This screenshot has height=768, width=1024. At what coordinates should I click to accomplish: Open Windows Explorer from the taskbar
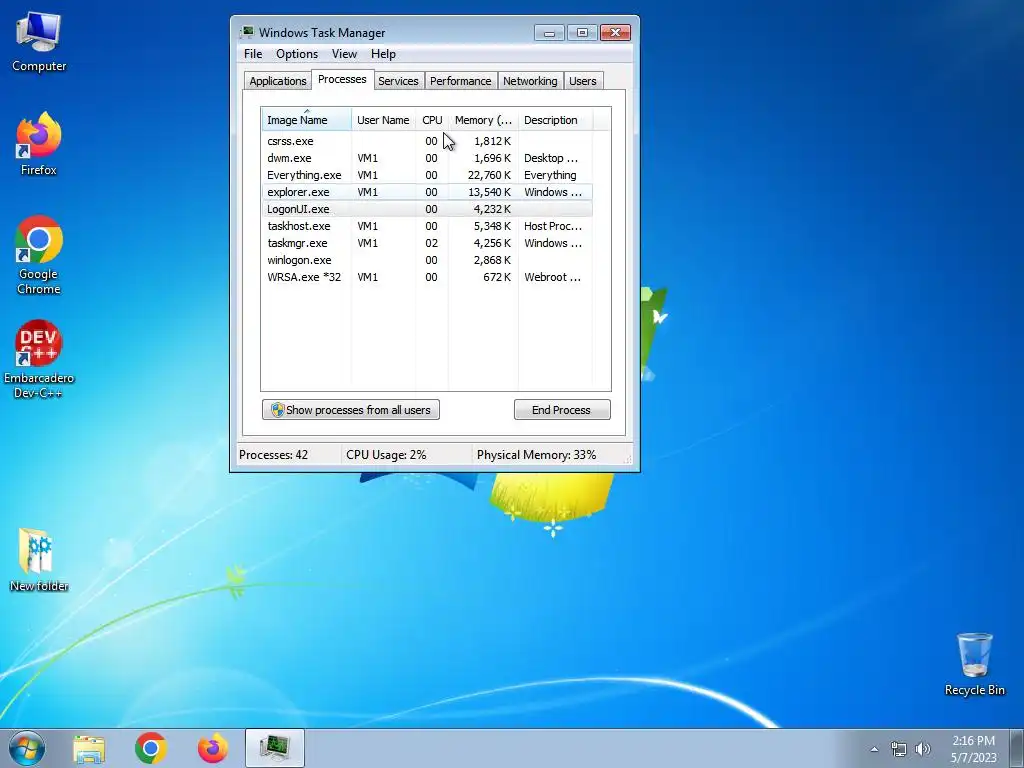(x=89, y=748)
